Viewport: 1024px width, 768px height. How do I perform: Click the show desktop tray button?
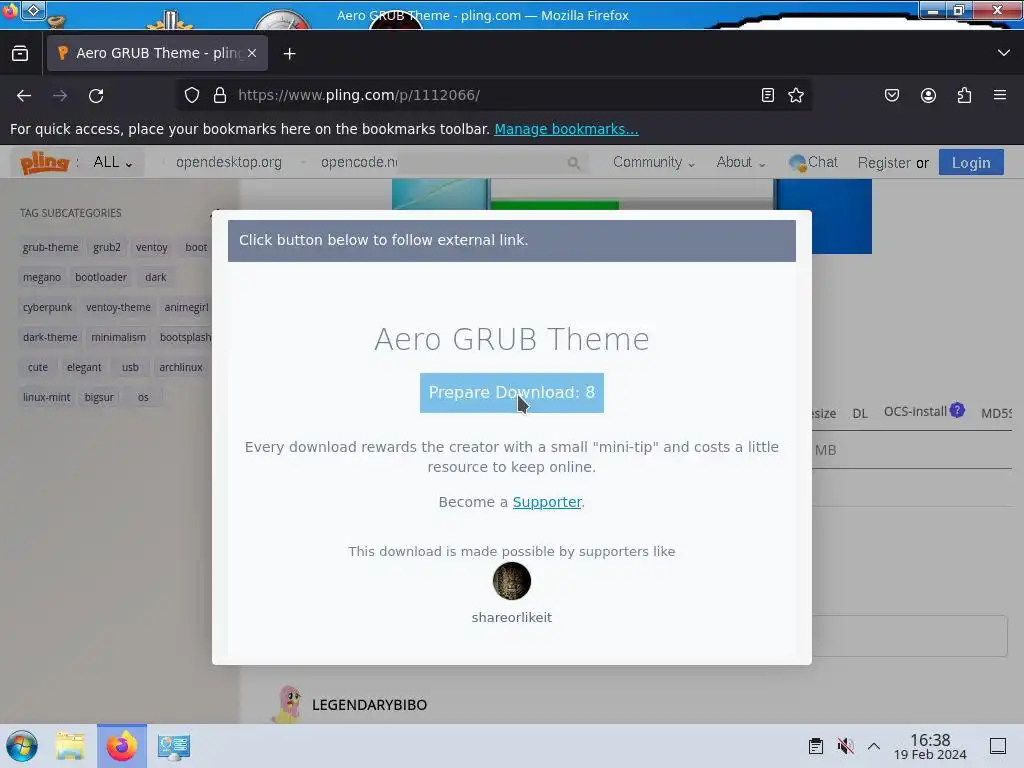point(998,746)
